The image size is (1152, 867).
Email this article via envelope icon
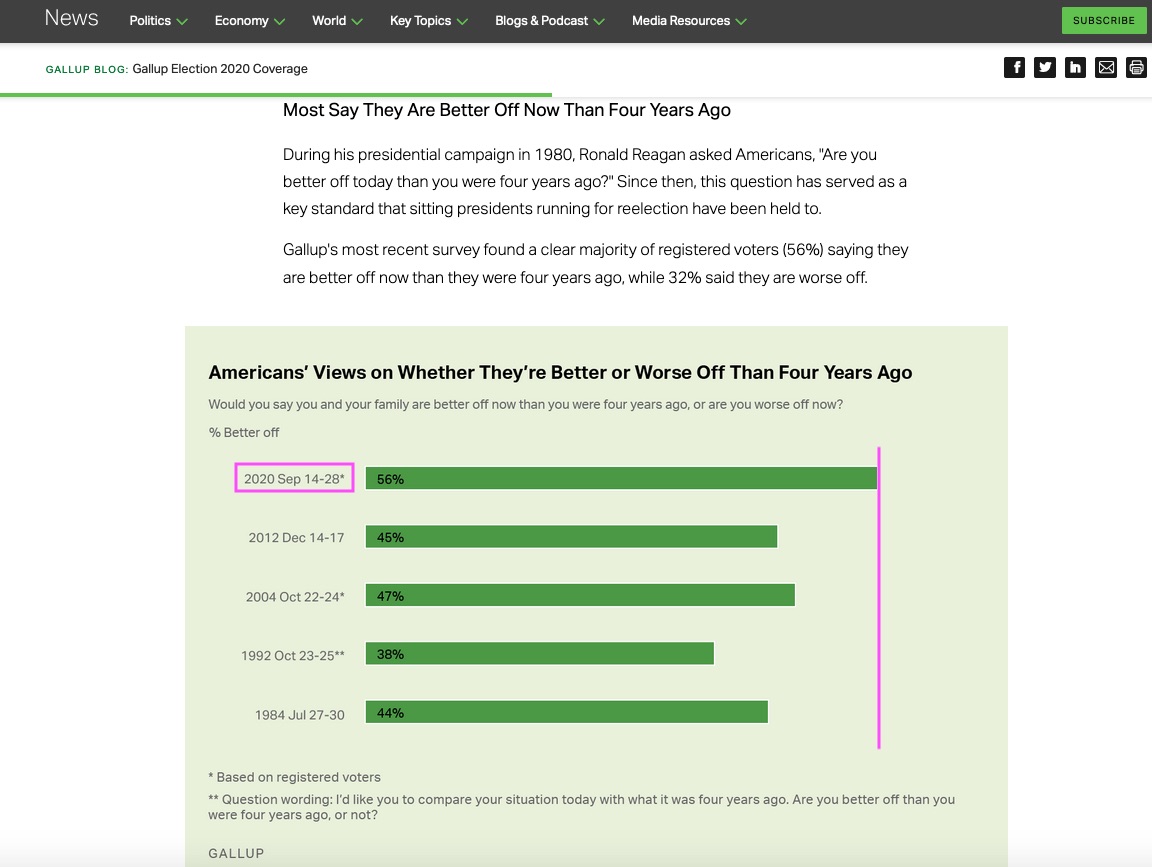tap(1106, 68)
